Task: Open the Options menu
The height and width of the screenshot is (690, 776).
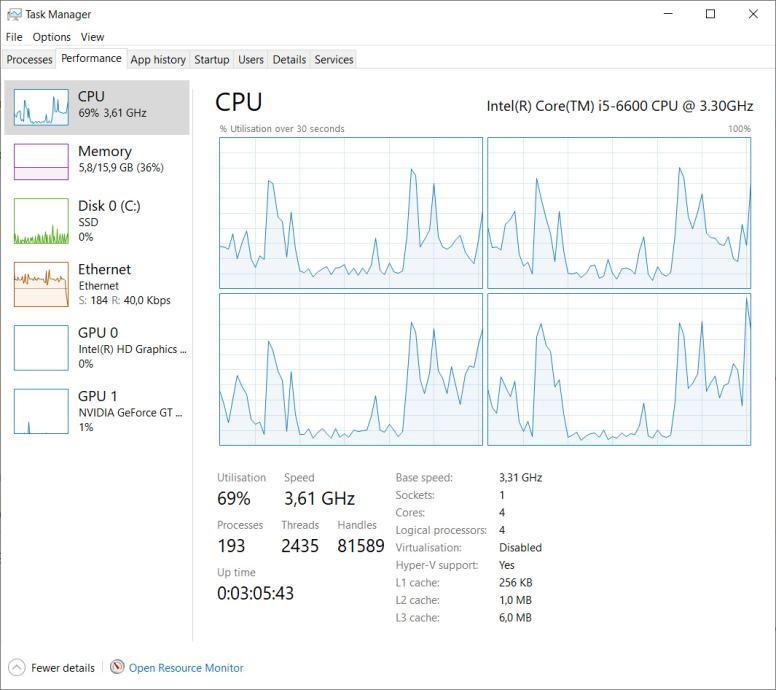Action: pos(52,37)
